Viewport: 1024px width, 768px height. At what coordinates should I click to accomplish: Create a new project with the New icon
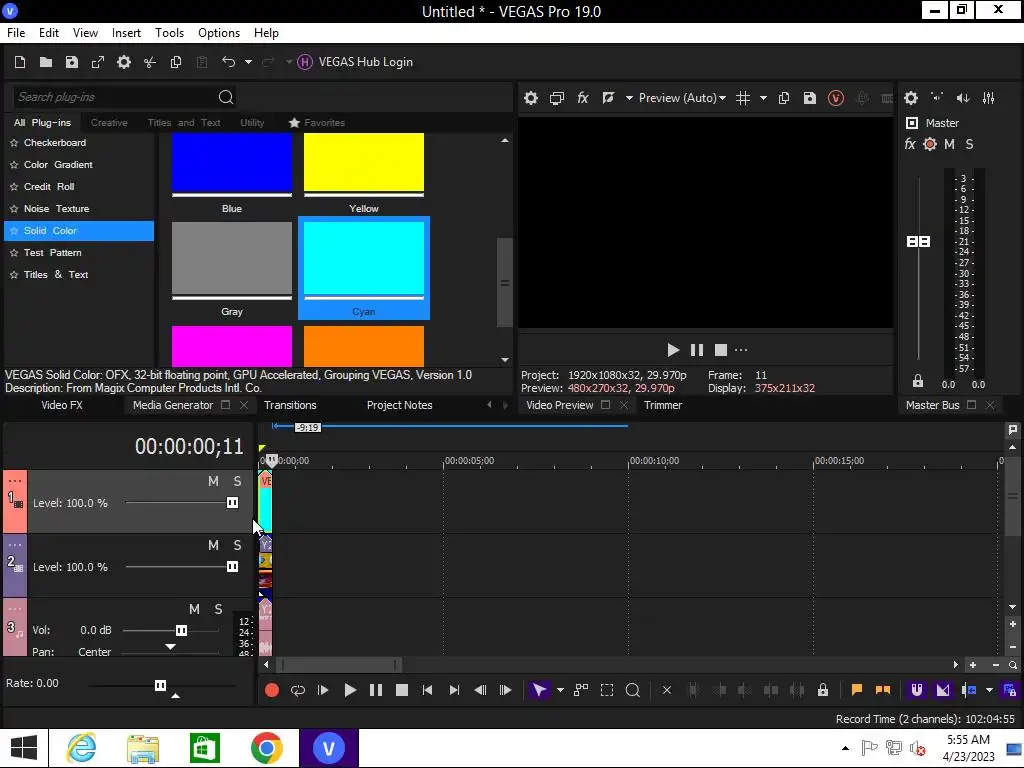click(20, 62)
